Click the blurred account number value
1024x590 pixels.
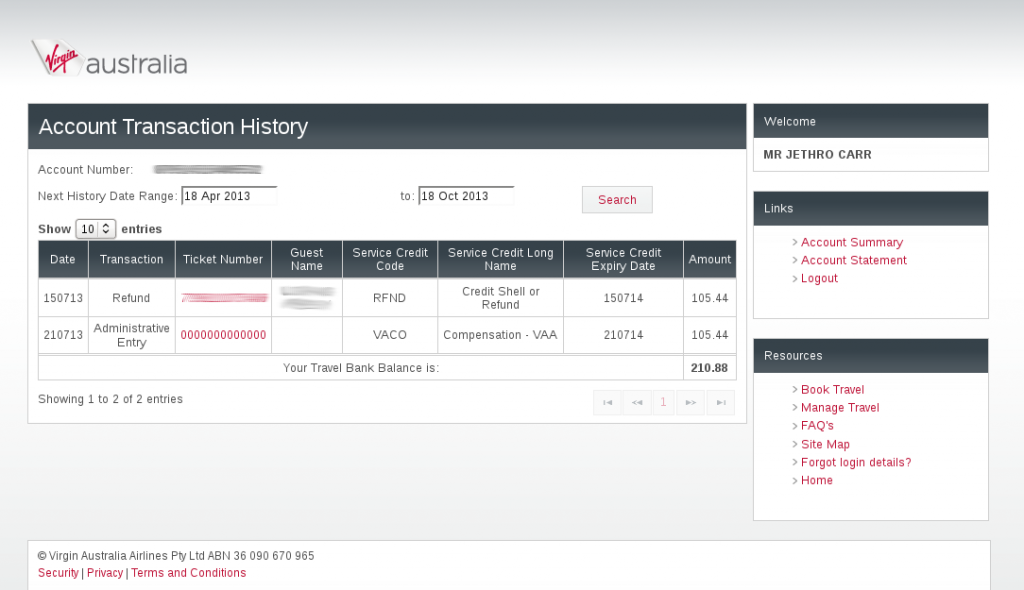point(208,170)
